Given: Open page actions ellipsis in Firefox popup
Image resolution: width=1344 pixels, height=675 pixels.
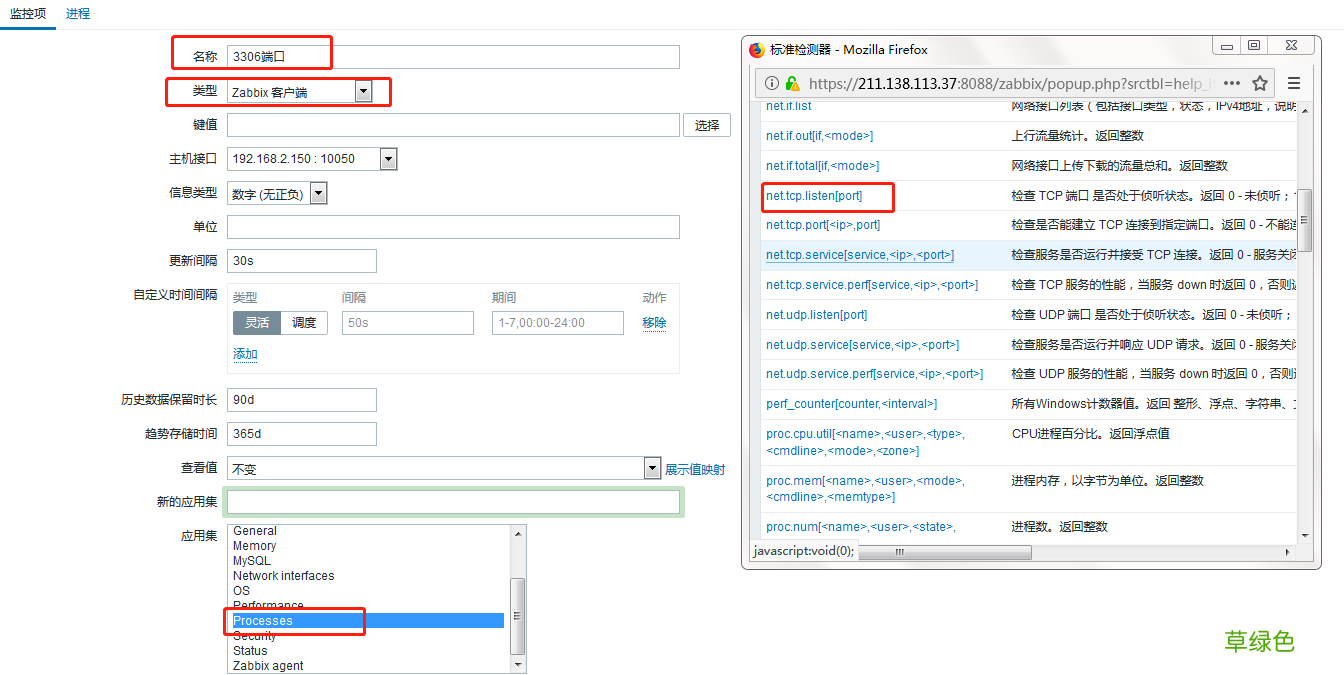Looking at the screenshot, I should (1232, 83).
